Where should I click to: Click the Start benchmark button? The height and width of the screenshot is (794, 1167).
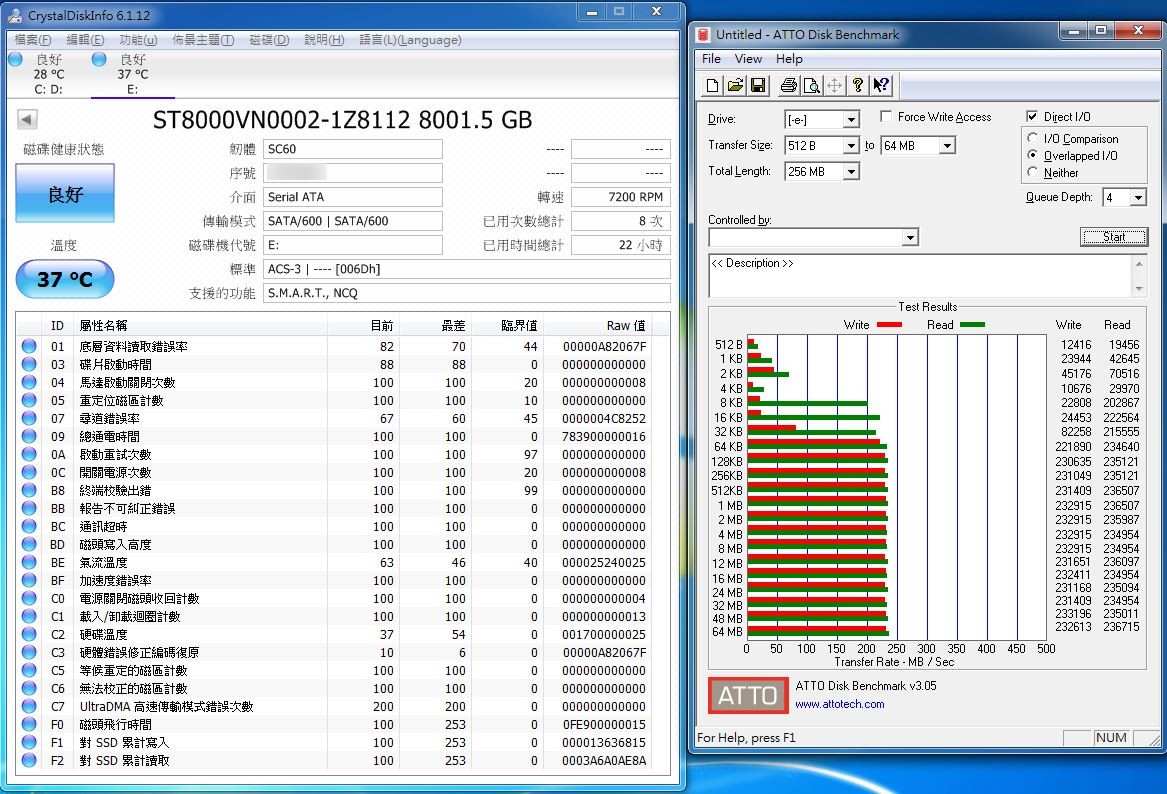(1113, 237)
